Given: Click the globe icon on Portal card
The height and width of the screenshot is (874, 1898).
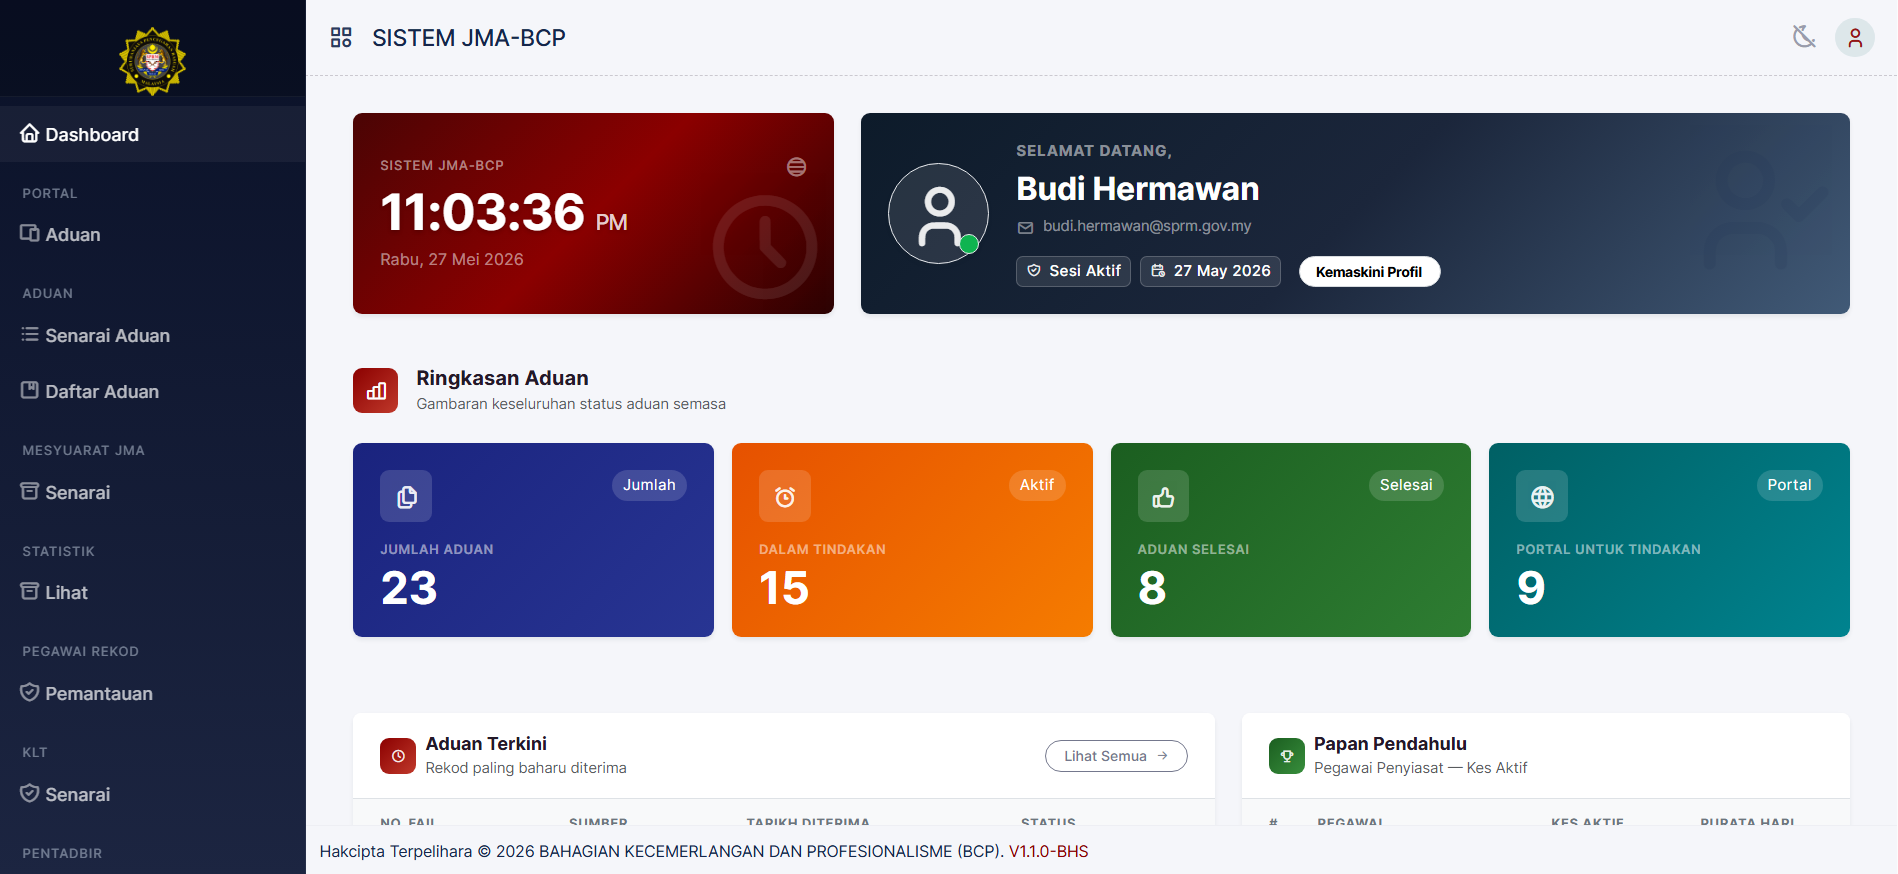Looking at the screenshot, I should 1542,496.
